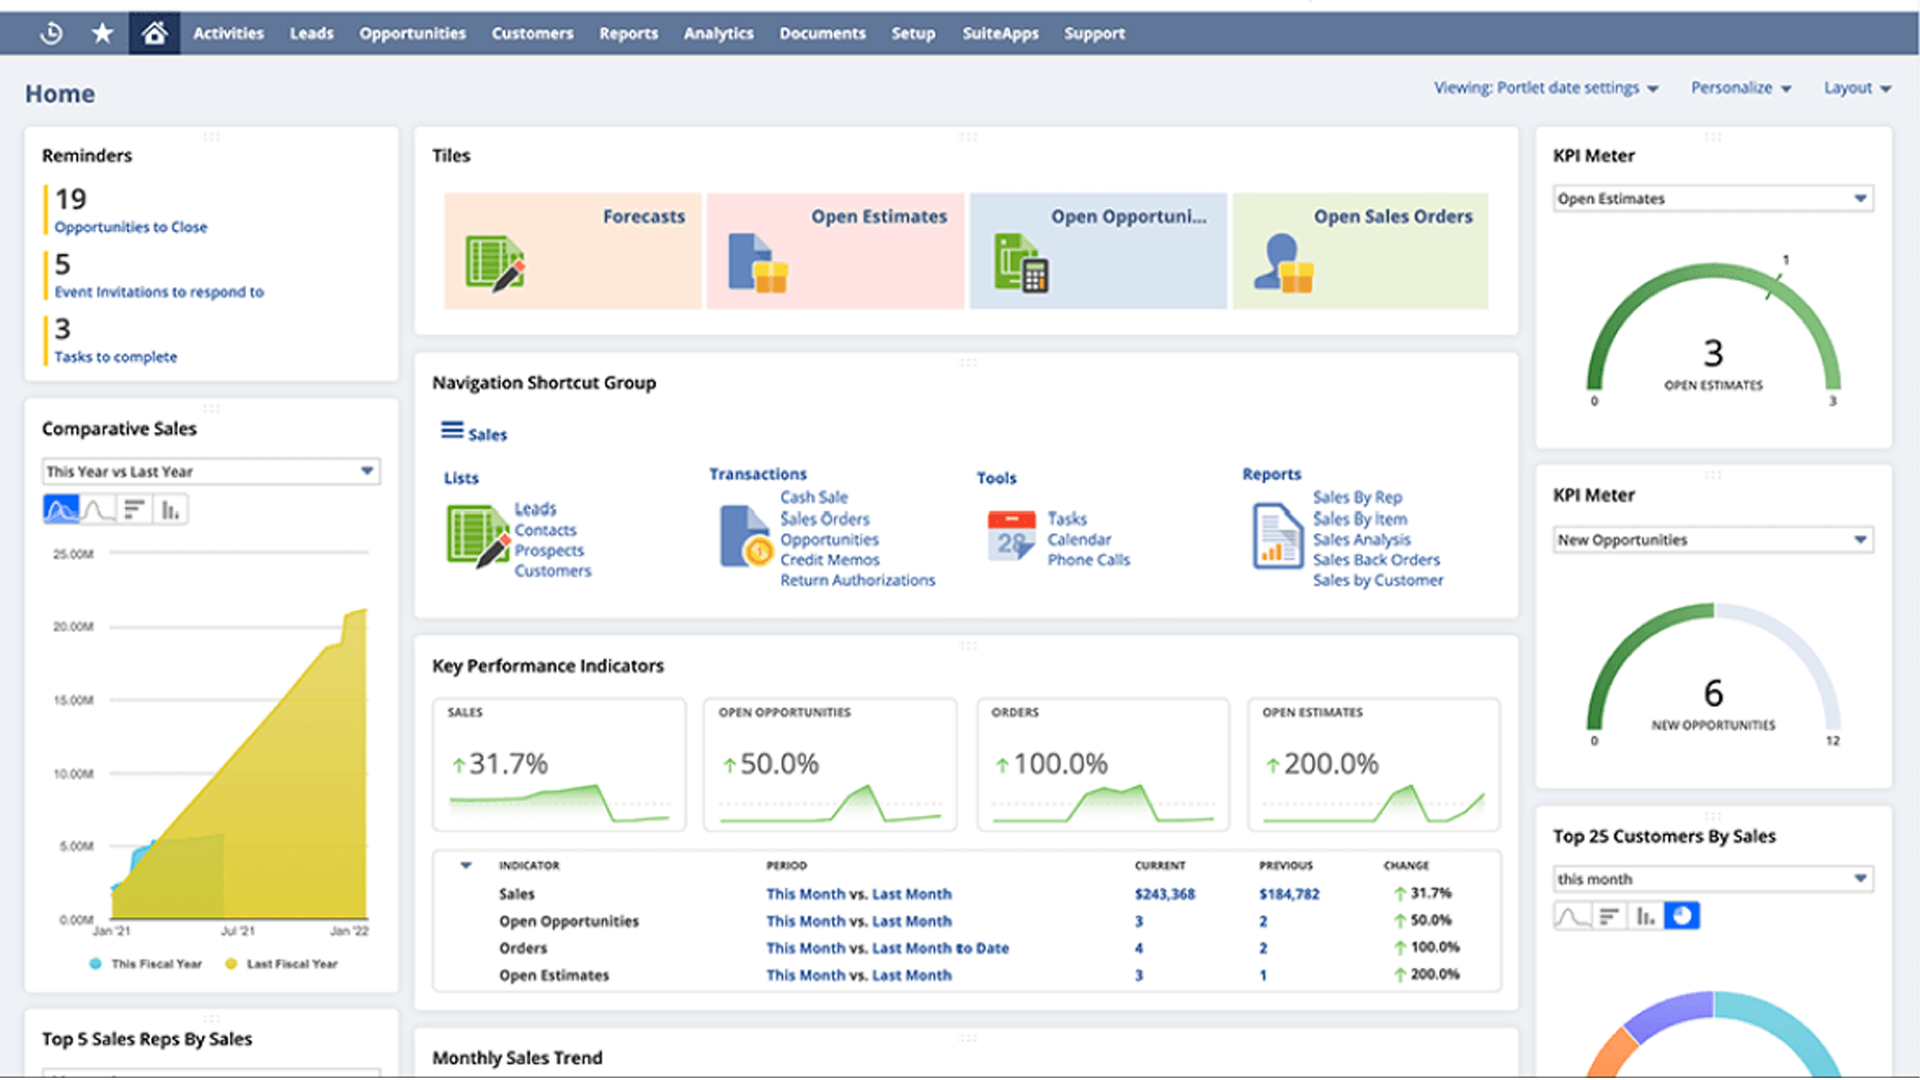Open the Opportunities menu

(x=412, y=33)
